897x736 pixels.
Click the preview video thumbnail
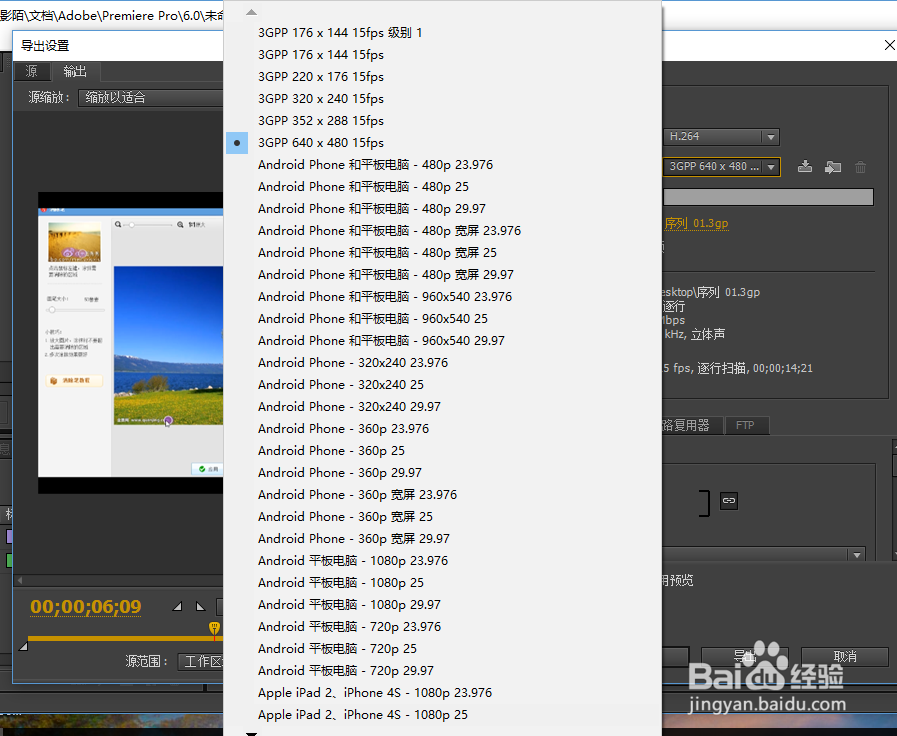pos(130,342)
